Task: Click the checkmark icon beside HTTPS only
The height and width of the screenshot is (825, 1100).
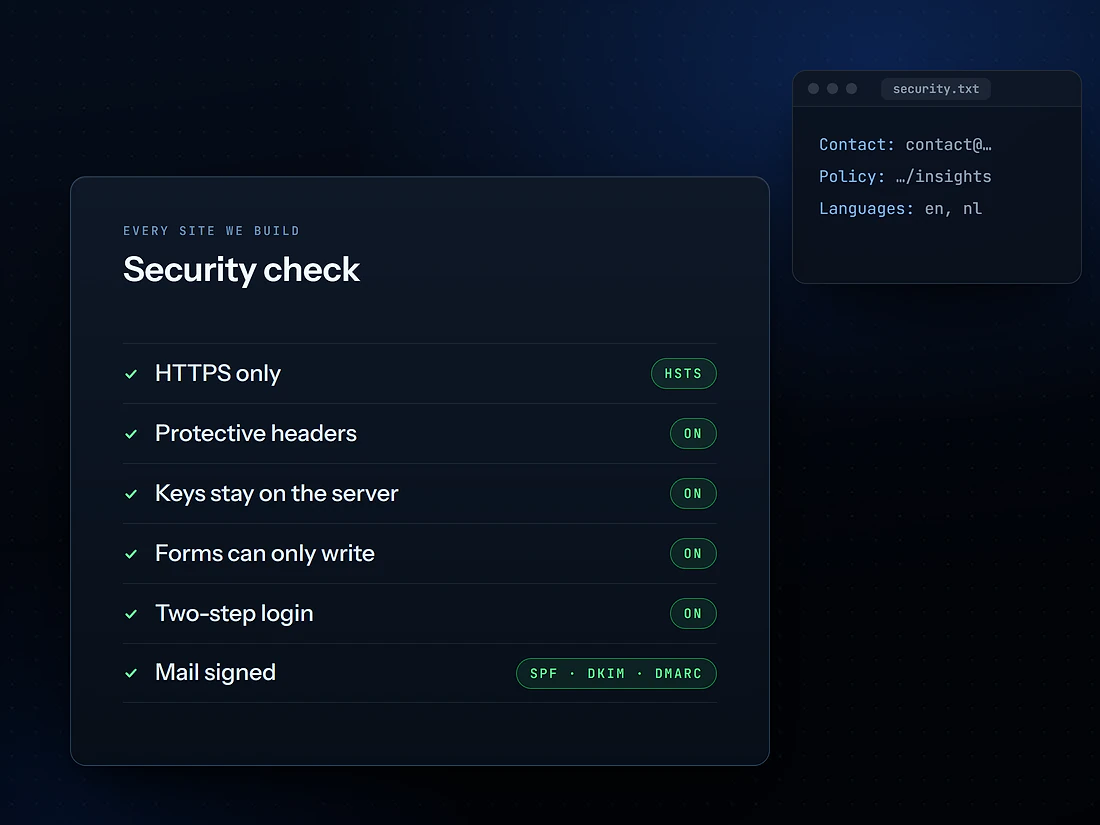Action: pos(131,374)
